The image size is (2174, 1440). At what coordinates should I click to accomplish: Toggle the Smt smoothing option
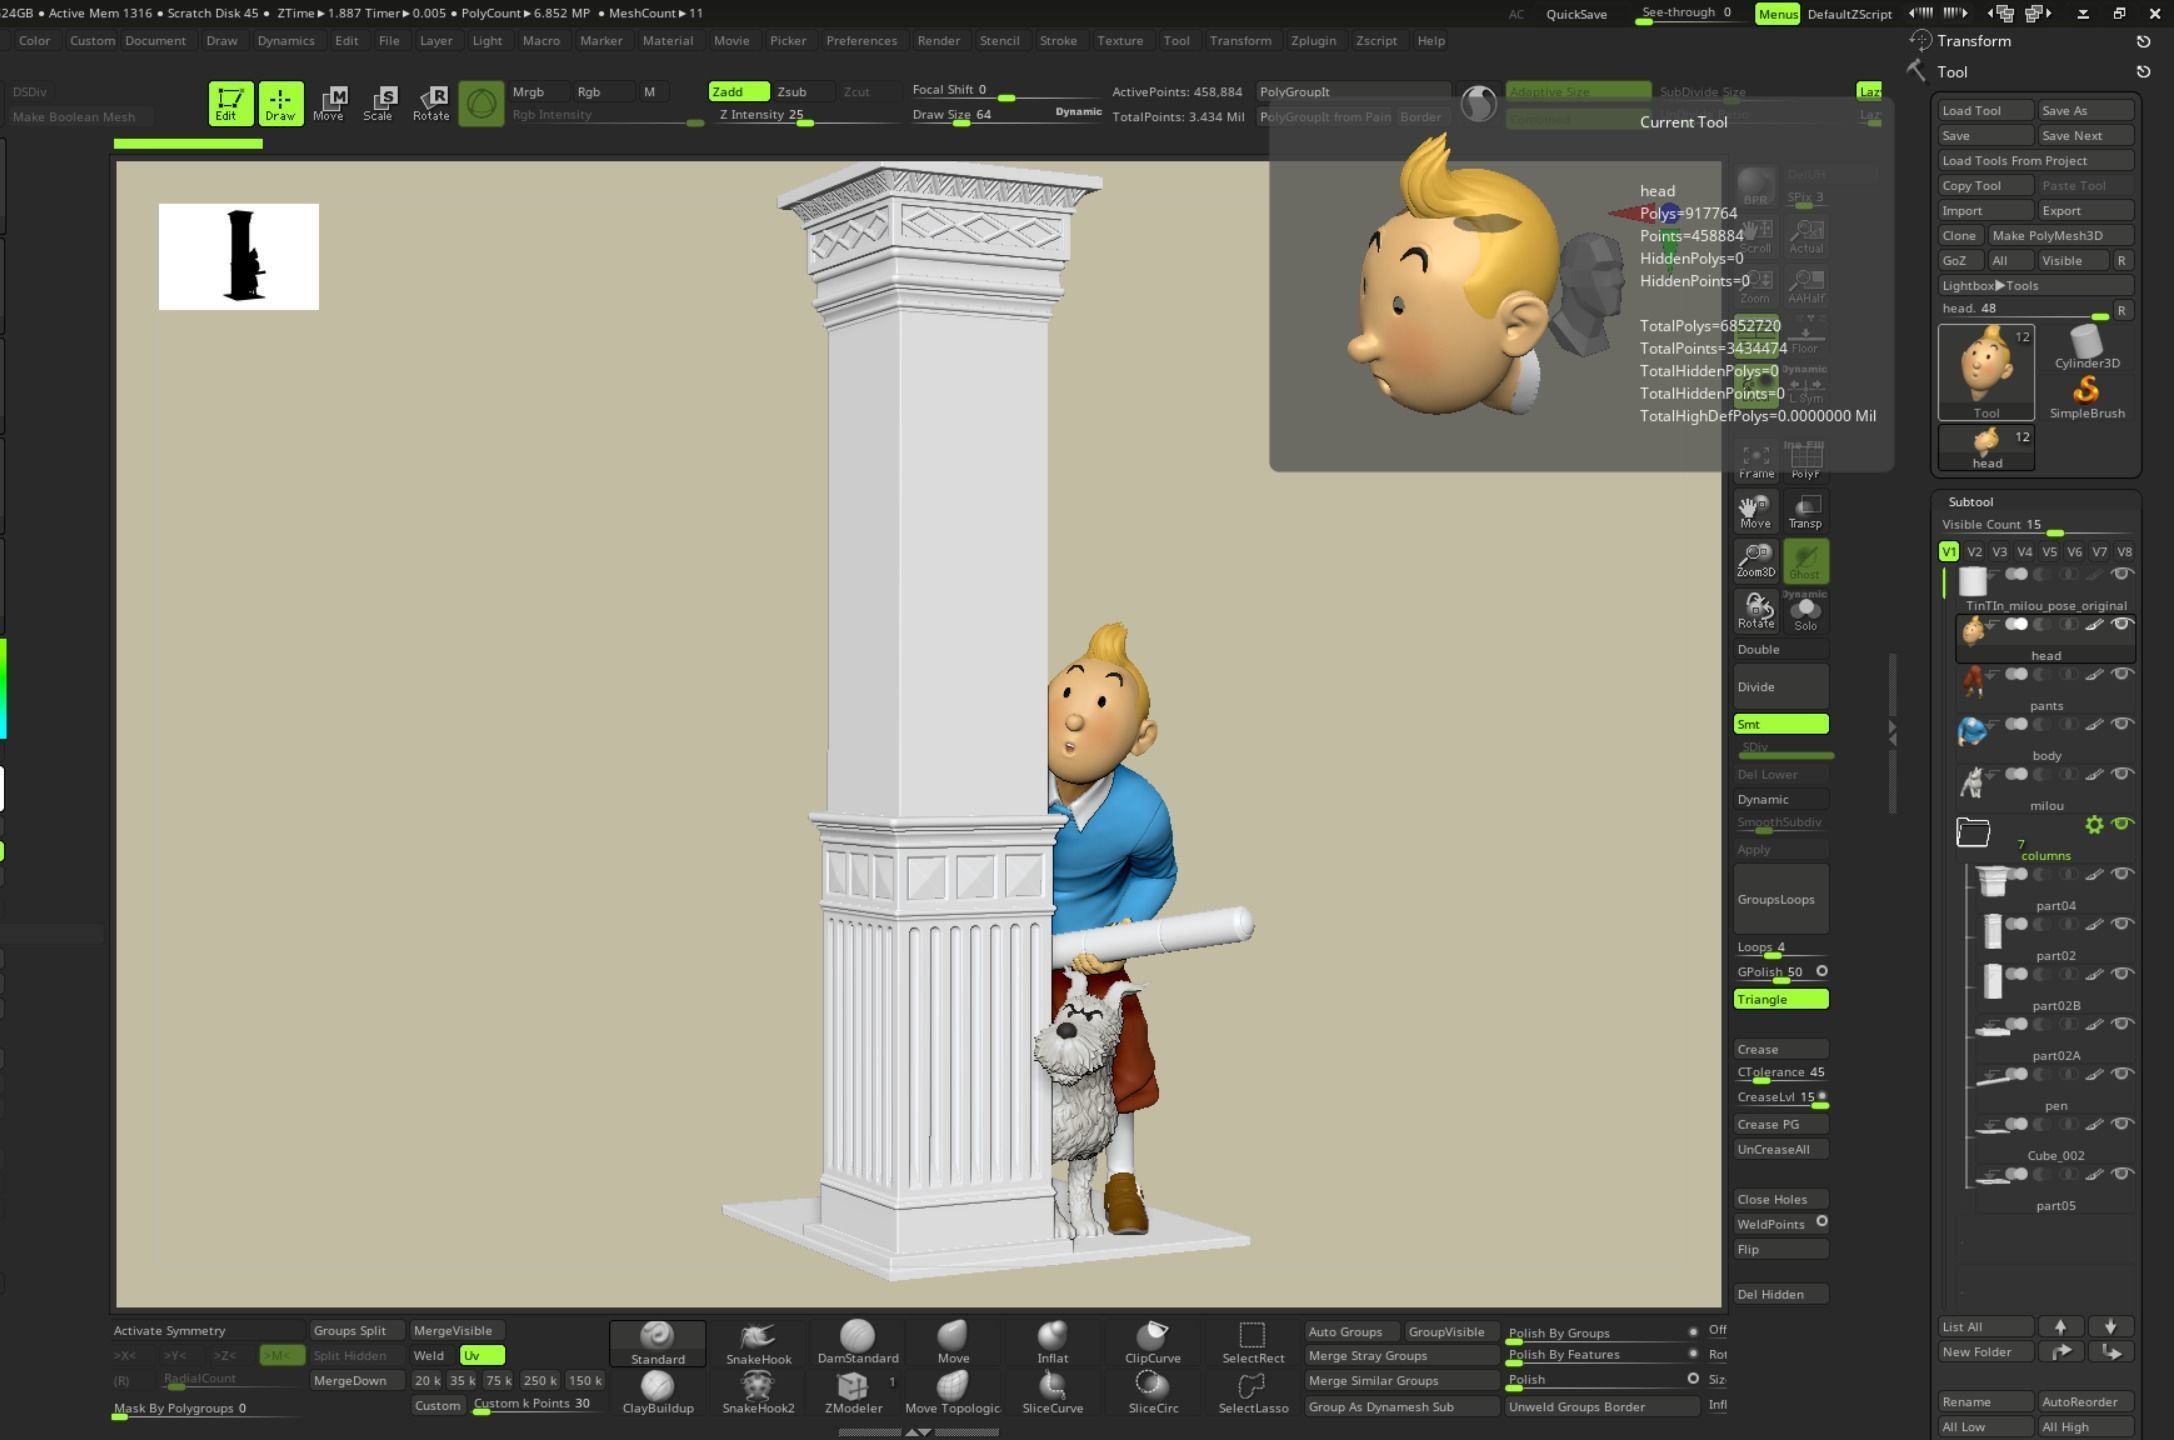click(1781, 724)
